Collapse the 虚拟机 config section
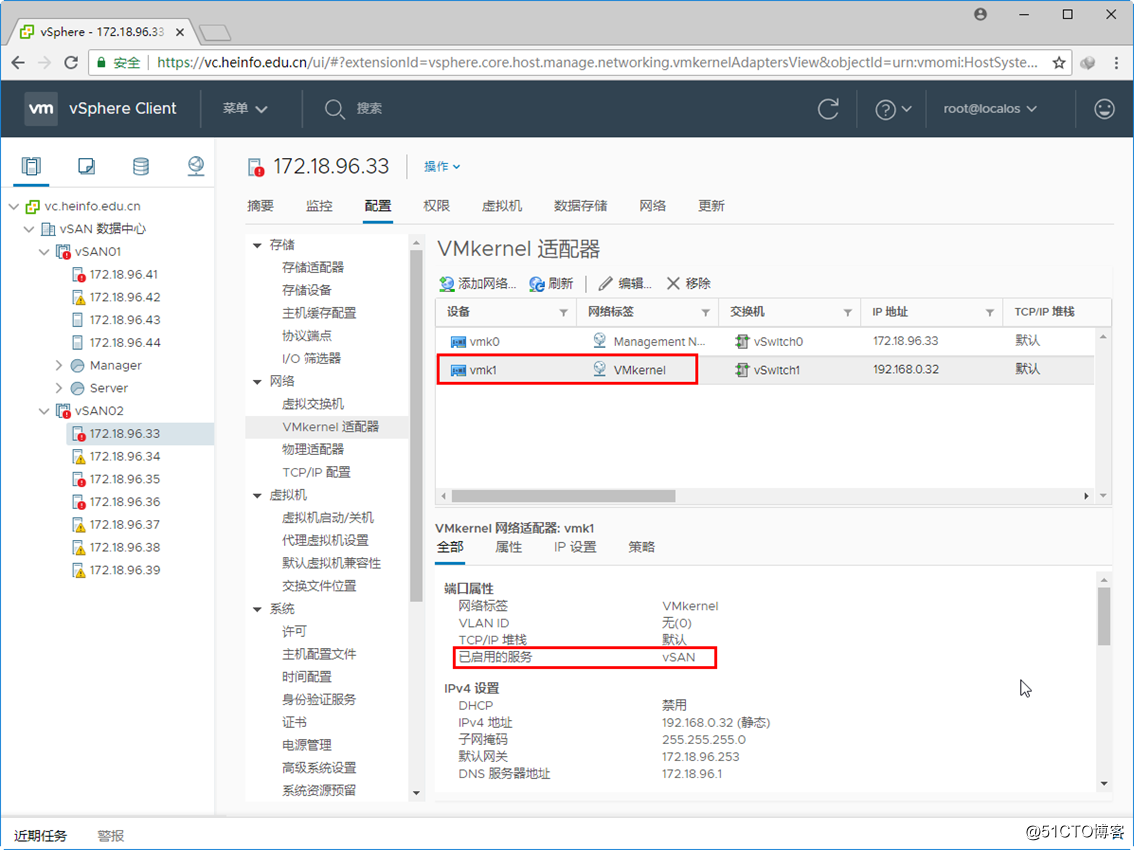The height and width of the screenshot is (850, 1134). [257, 496]
